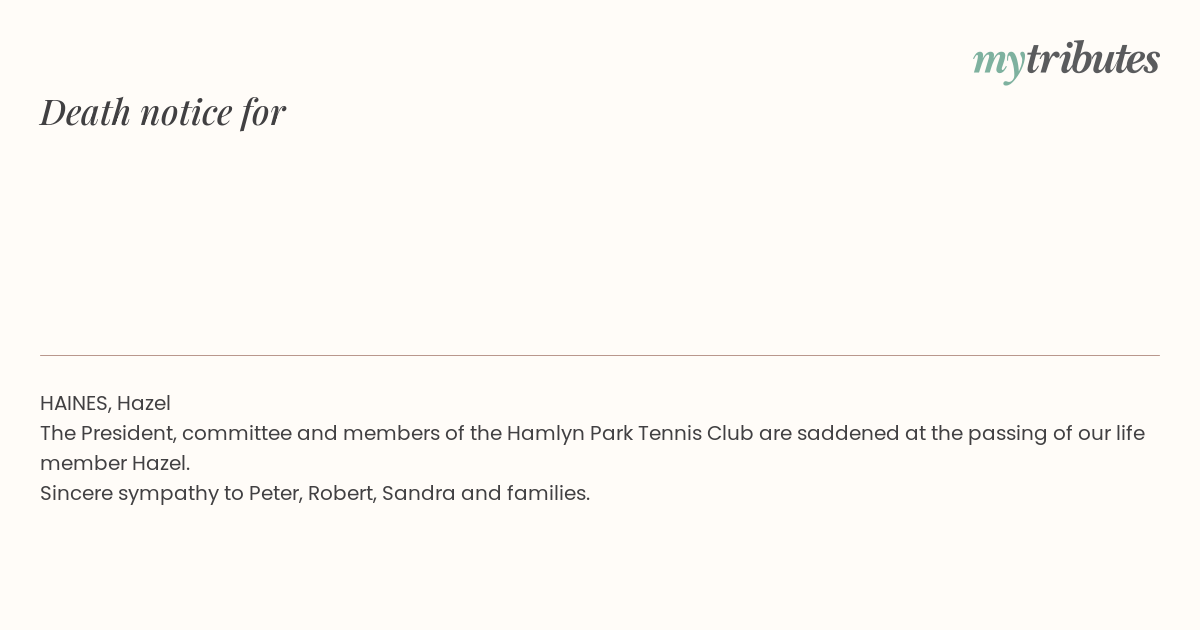Click the word 'Death' in the heading
The image size is (1200, 630).
click(85, 111)
